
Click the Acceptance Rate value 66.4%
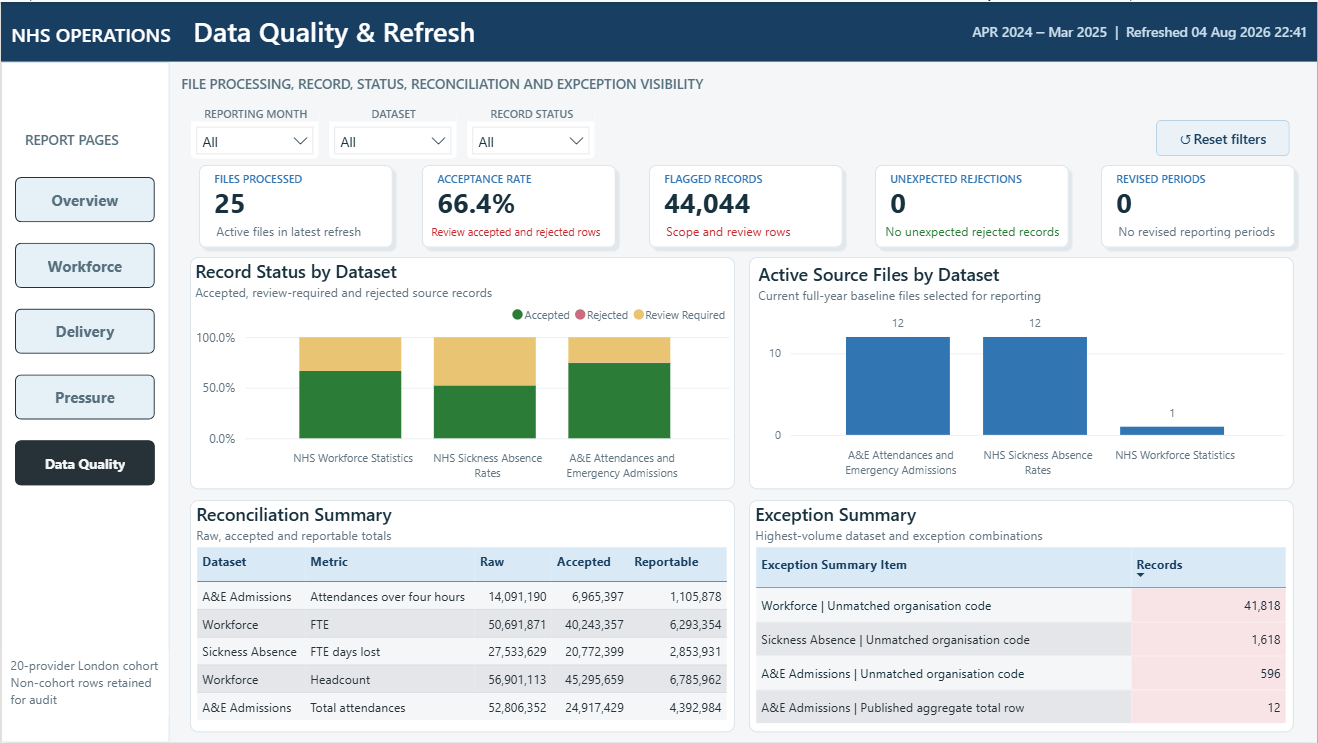(x=476, y=204)
